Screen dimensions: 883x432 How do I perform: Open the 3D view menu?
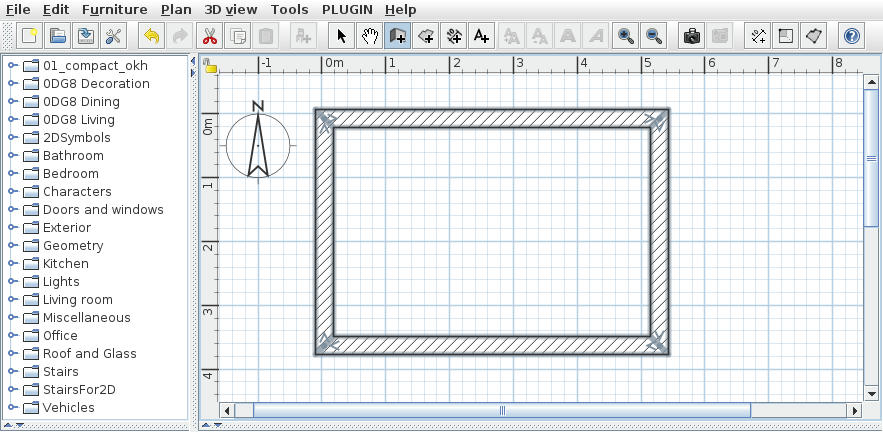[230, 10]
